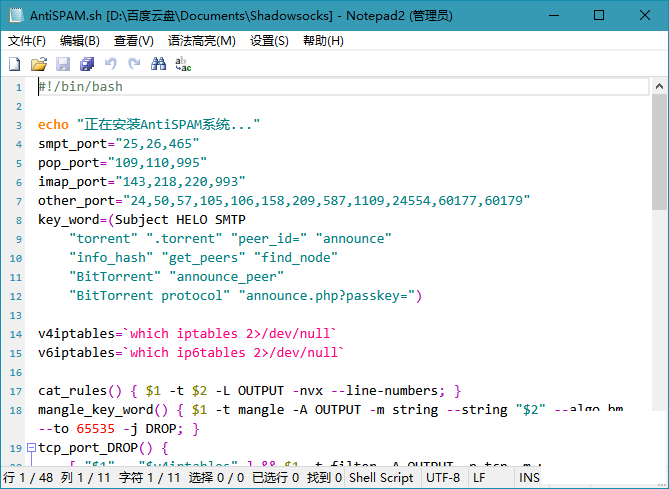Viewport: 669px width, 489px height.
Task: Click the LF line ending status entry
Action: click(x=480, y=477)
